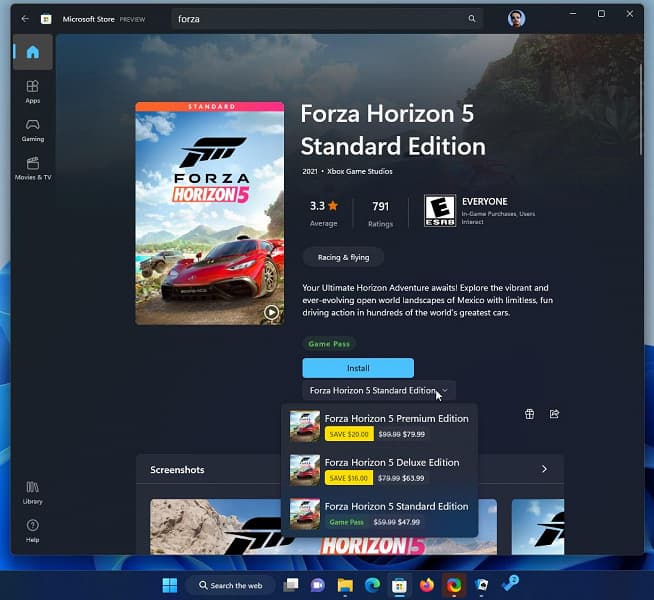Click the search magnifier icon
The width and height of the screenshot is (654, 600).
[x=472, y=19]
